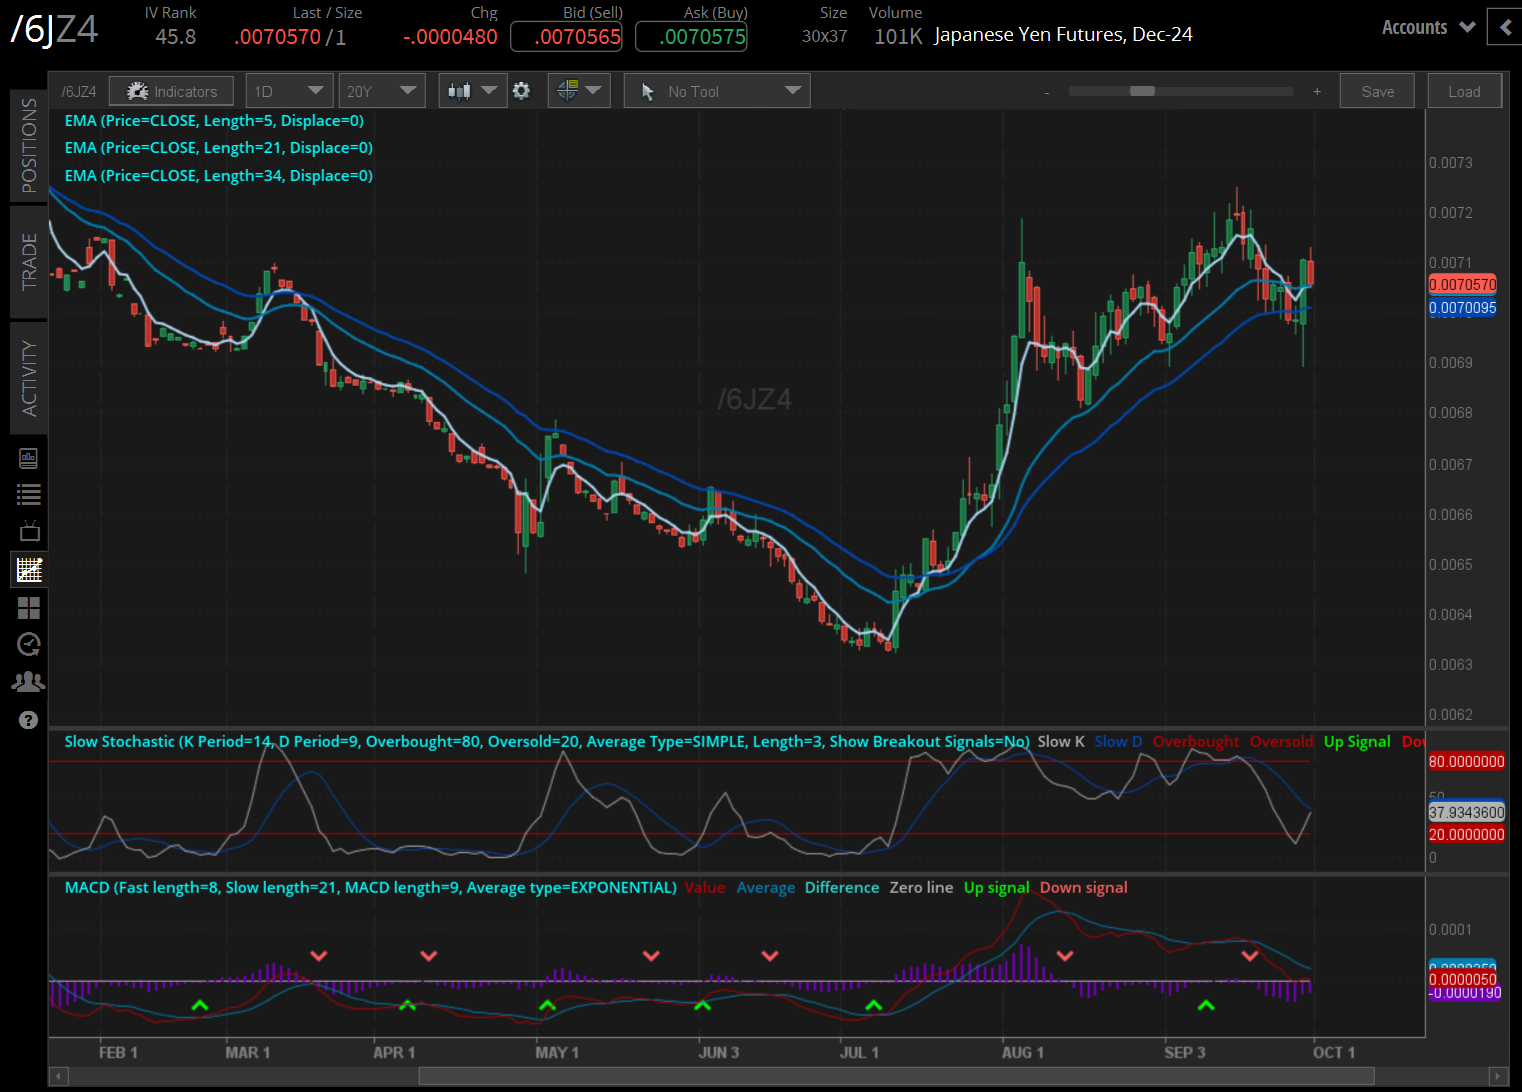The height and width of the screenshot is (1092, 1522).
Task: Click the chart zoom slider handle
Action: (x=1142, y=91)
